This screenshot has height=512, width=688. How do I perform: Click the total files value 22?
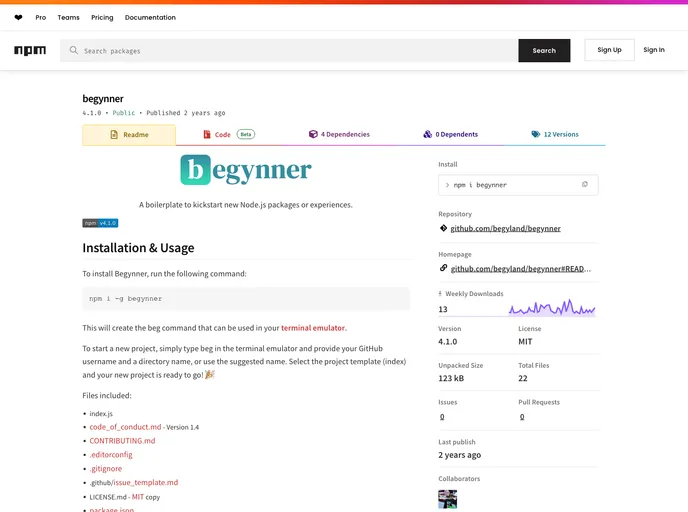tap(523, 378)
